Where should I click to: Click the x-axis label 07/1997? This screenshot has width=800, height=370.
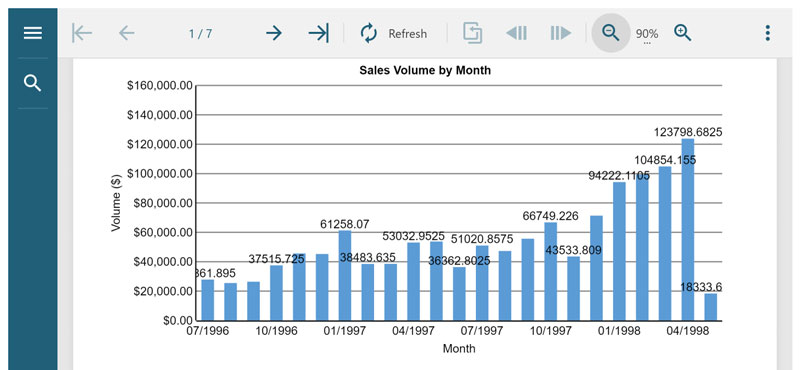point(482,331)
